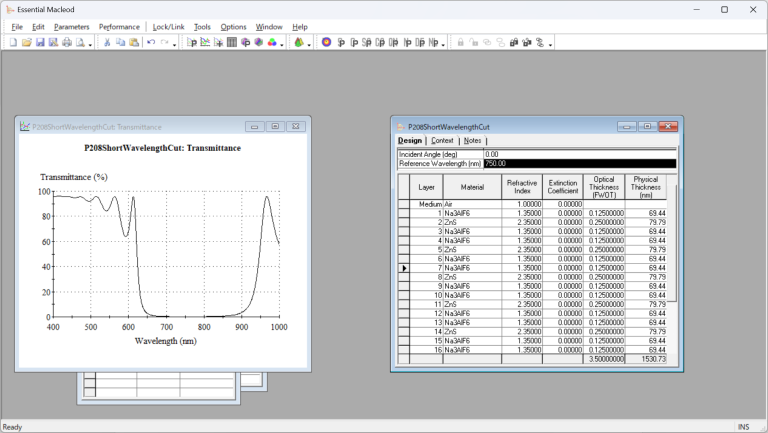The width and height of the screenshot is (768, 433).
Task: Switch to the Notes tab
Action: [x=473, y=141]
